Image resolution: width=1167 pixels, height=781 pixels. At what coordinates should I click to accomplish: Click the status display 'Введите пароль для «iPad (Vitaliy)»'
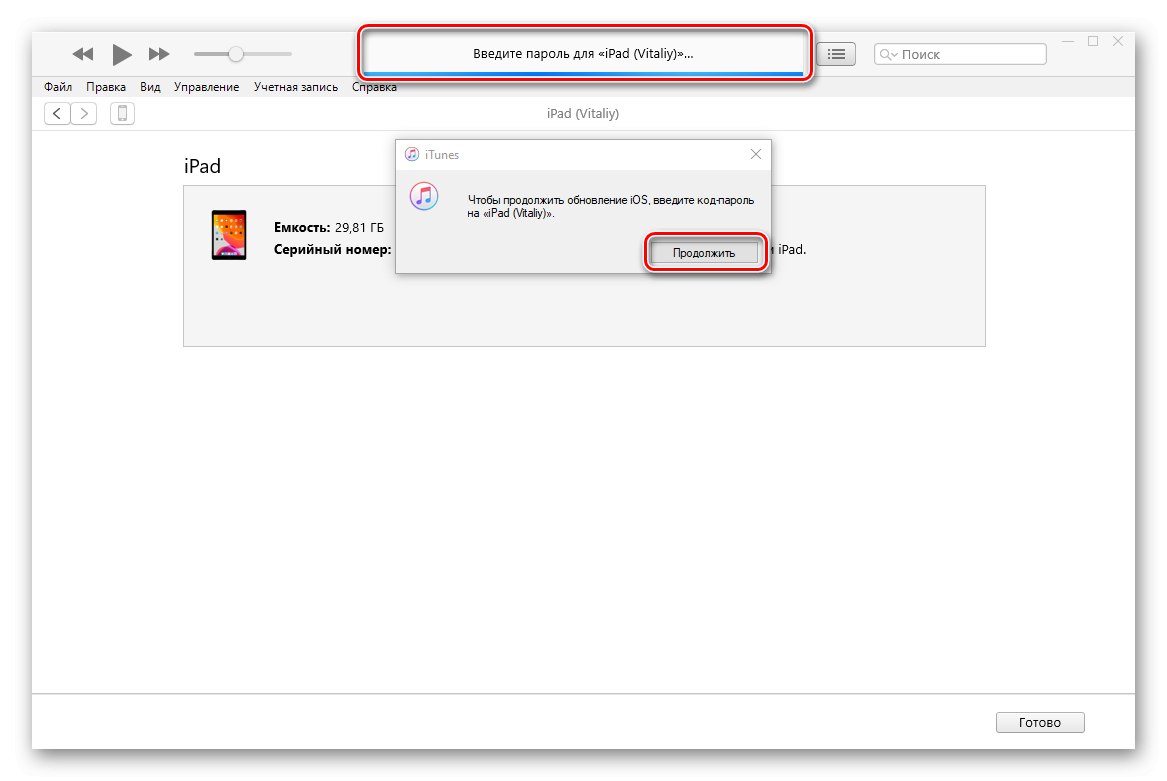tap(584, 54)
